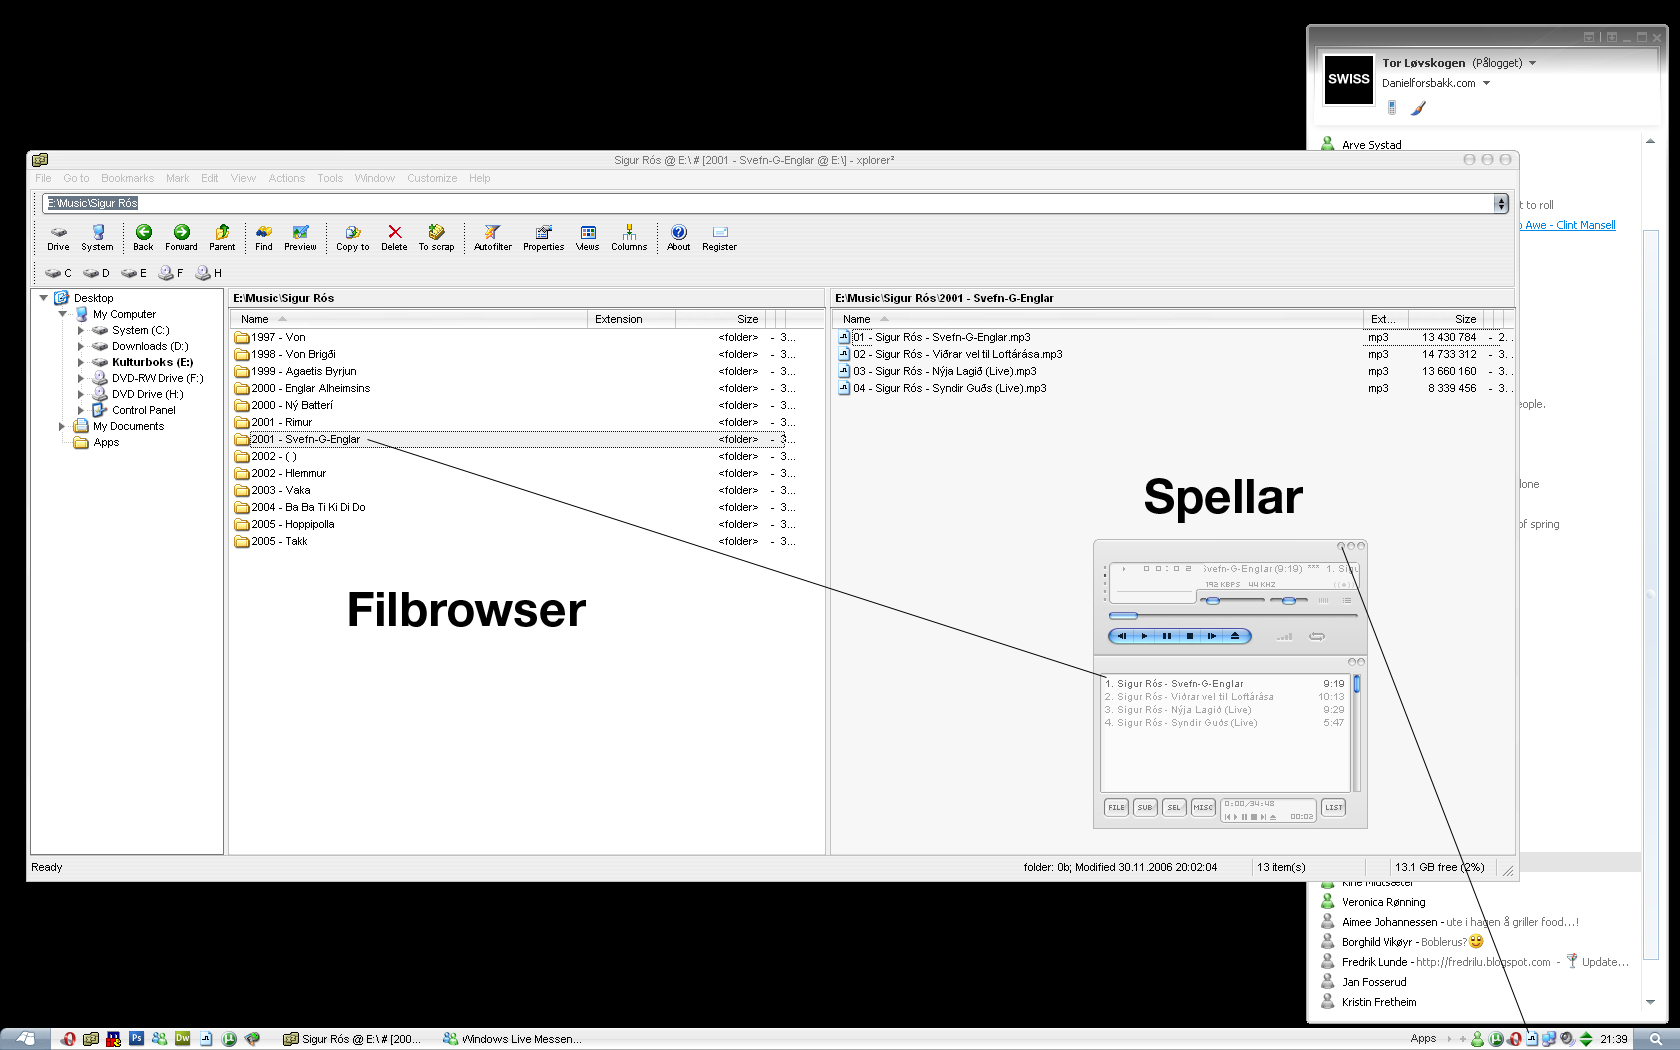The image size is (1680, 1050).
Task: Click the volume speaker tray icon
Action: 1567,1039
